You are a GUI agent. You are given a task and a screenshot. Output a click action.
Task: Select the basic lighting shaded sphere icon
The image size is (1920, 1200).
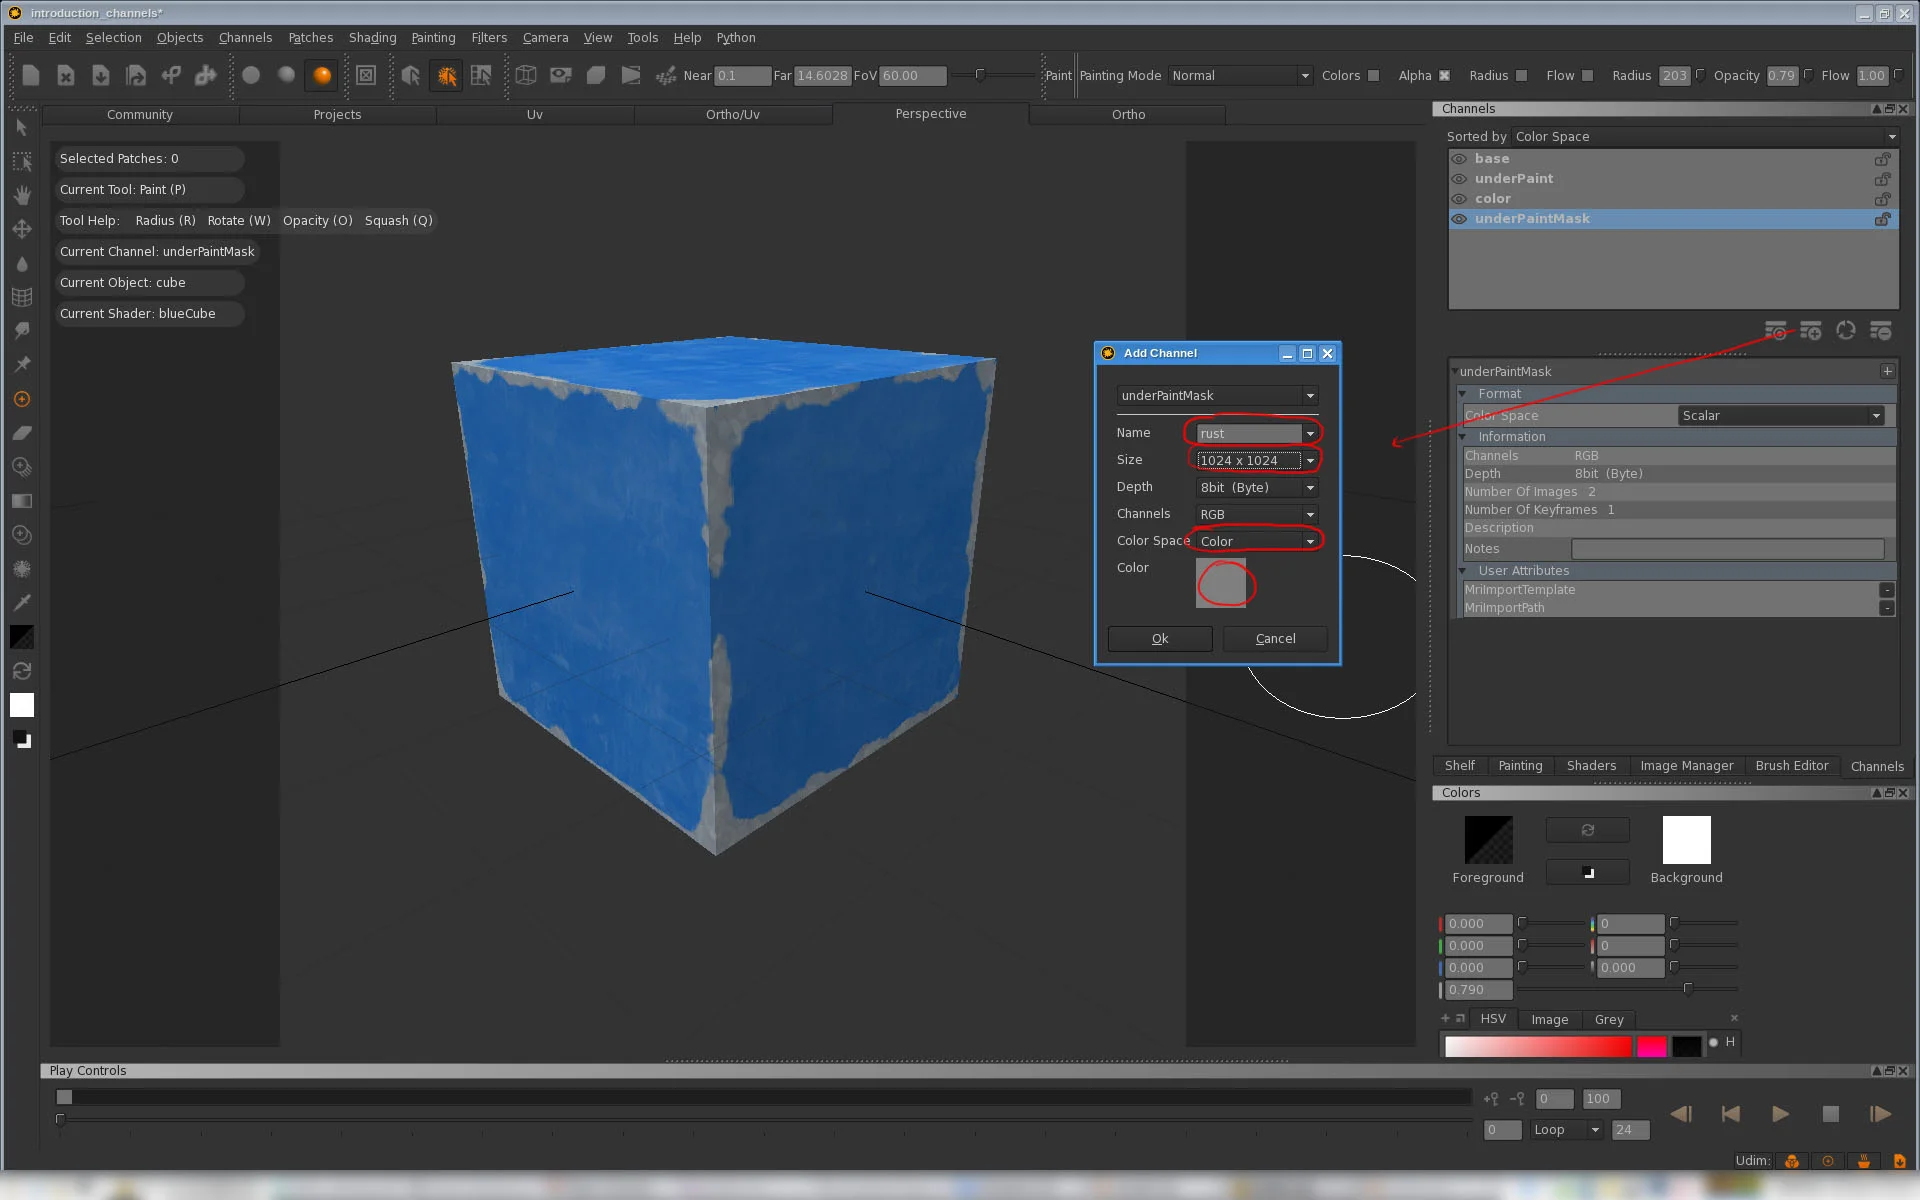(286, 75)
